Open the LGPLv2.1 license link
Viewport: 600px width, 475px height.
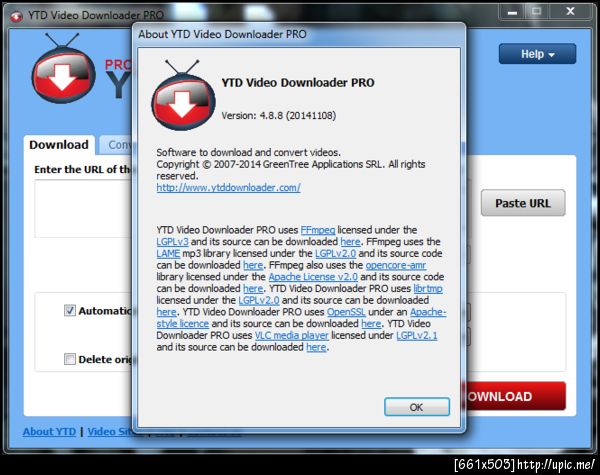417,335
